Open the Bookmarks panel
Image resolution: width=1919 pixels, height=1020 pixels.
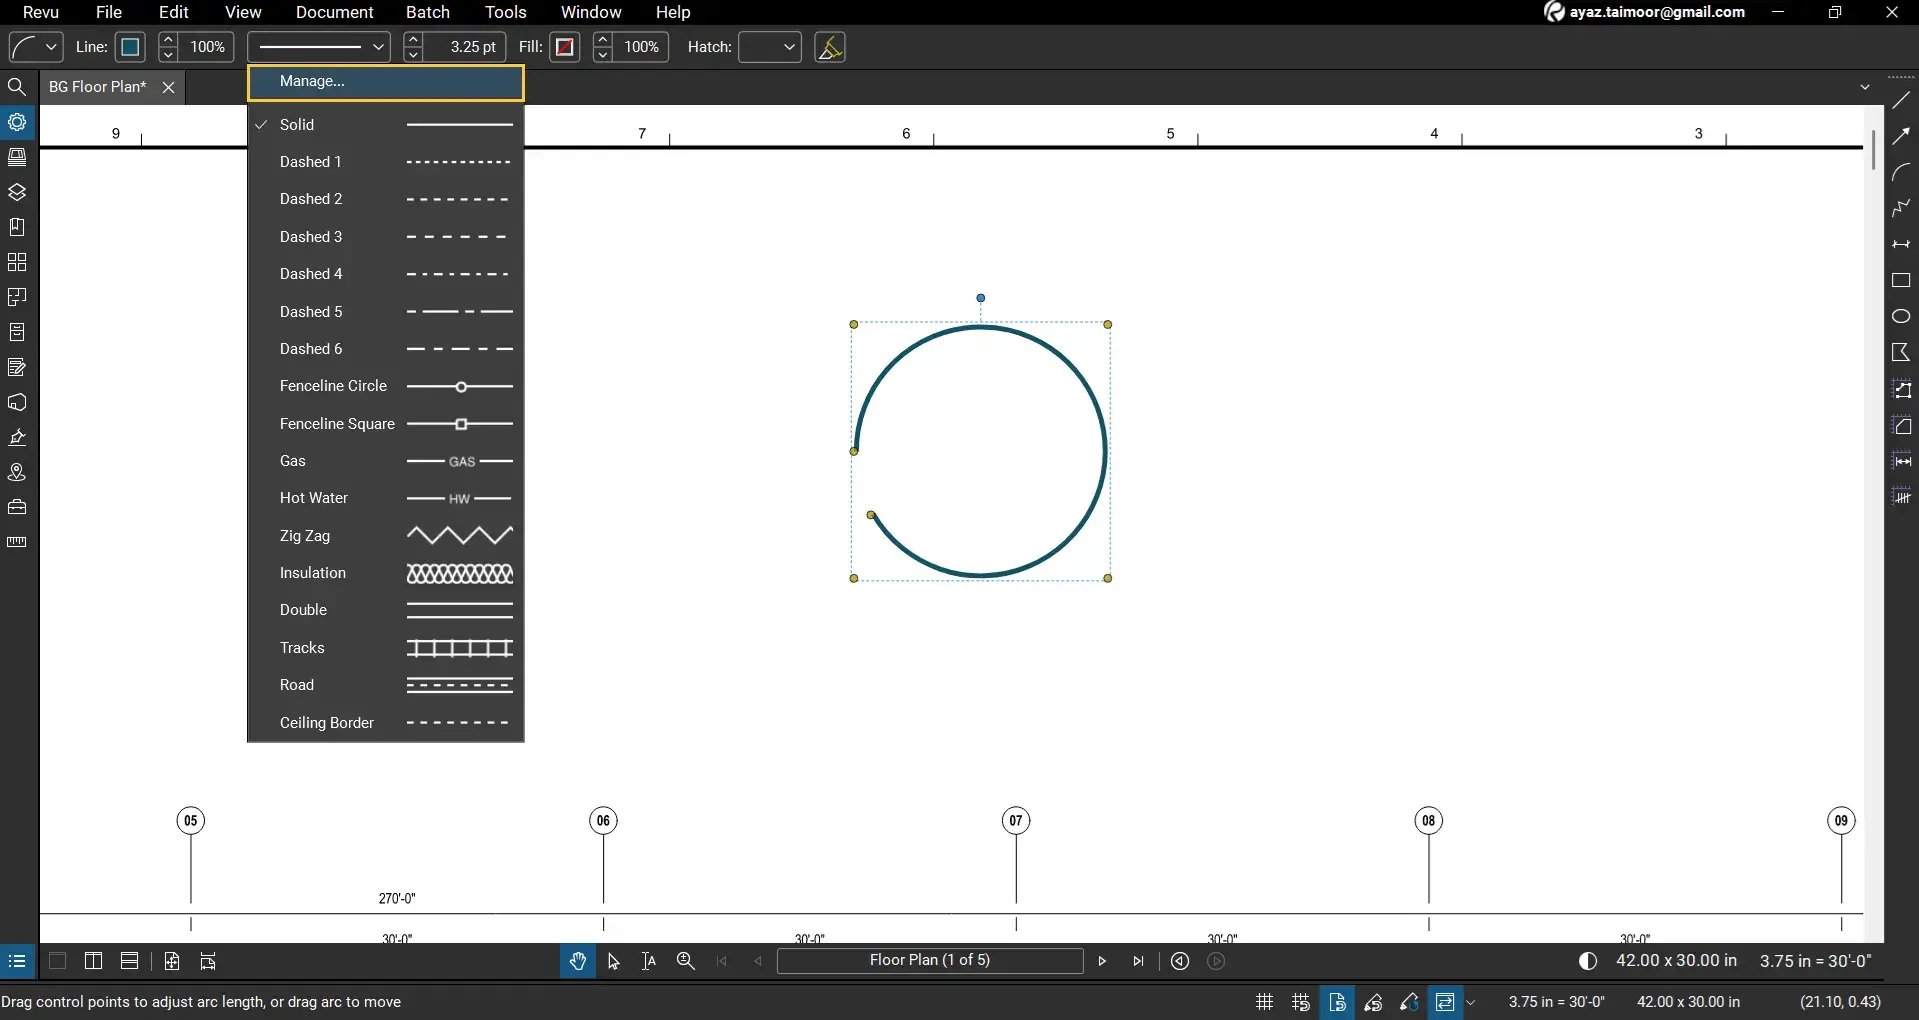point(17,227)
